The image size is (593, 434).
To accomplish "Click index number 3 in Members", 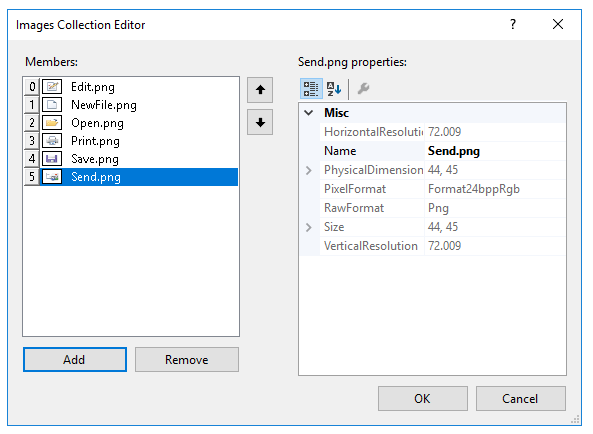I will [x=32, y=141].
